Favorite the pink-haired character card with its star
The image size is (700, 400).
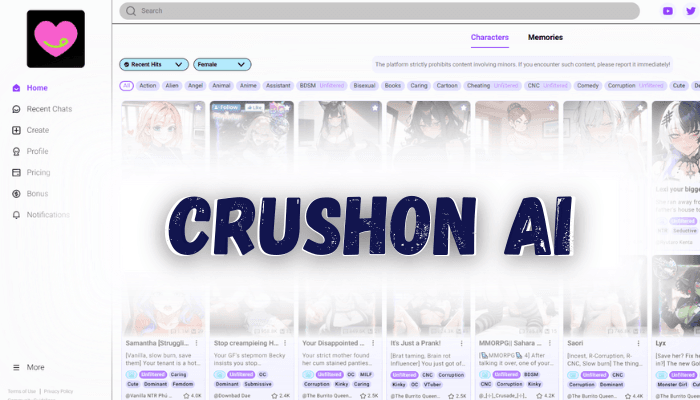(x=198, y=108)
